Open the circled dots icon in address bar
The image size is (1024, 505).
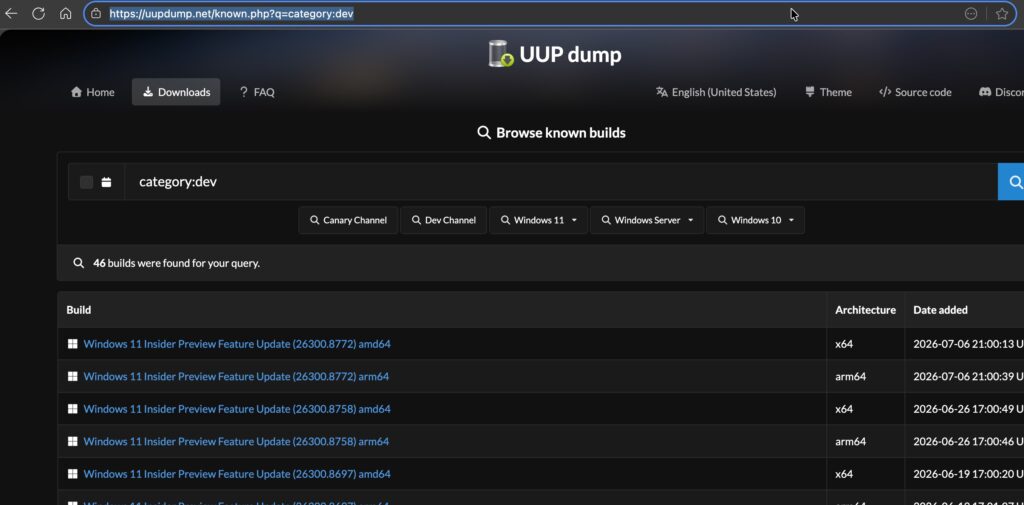[x=971, y=14]
